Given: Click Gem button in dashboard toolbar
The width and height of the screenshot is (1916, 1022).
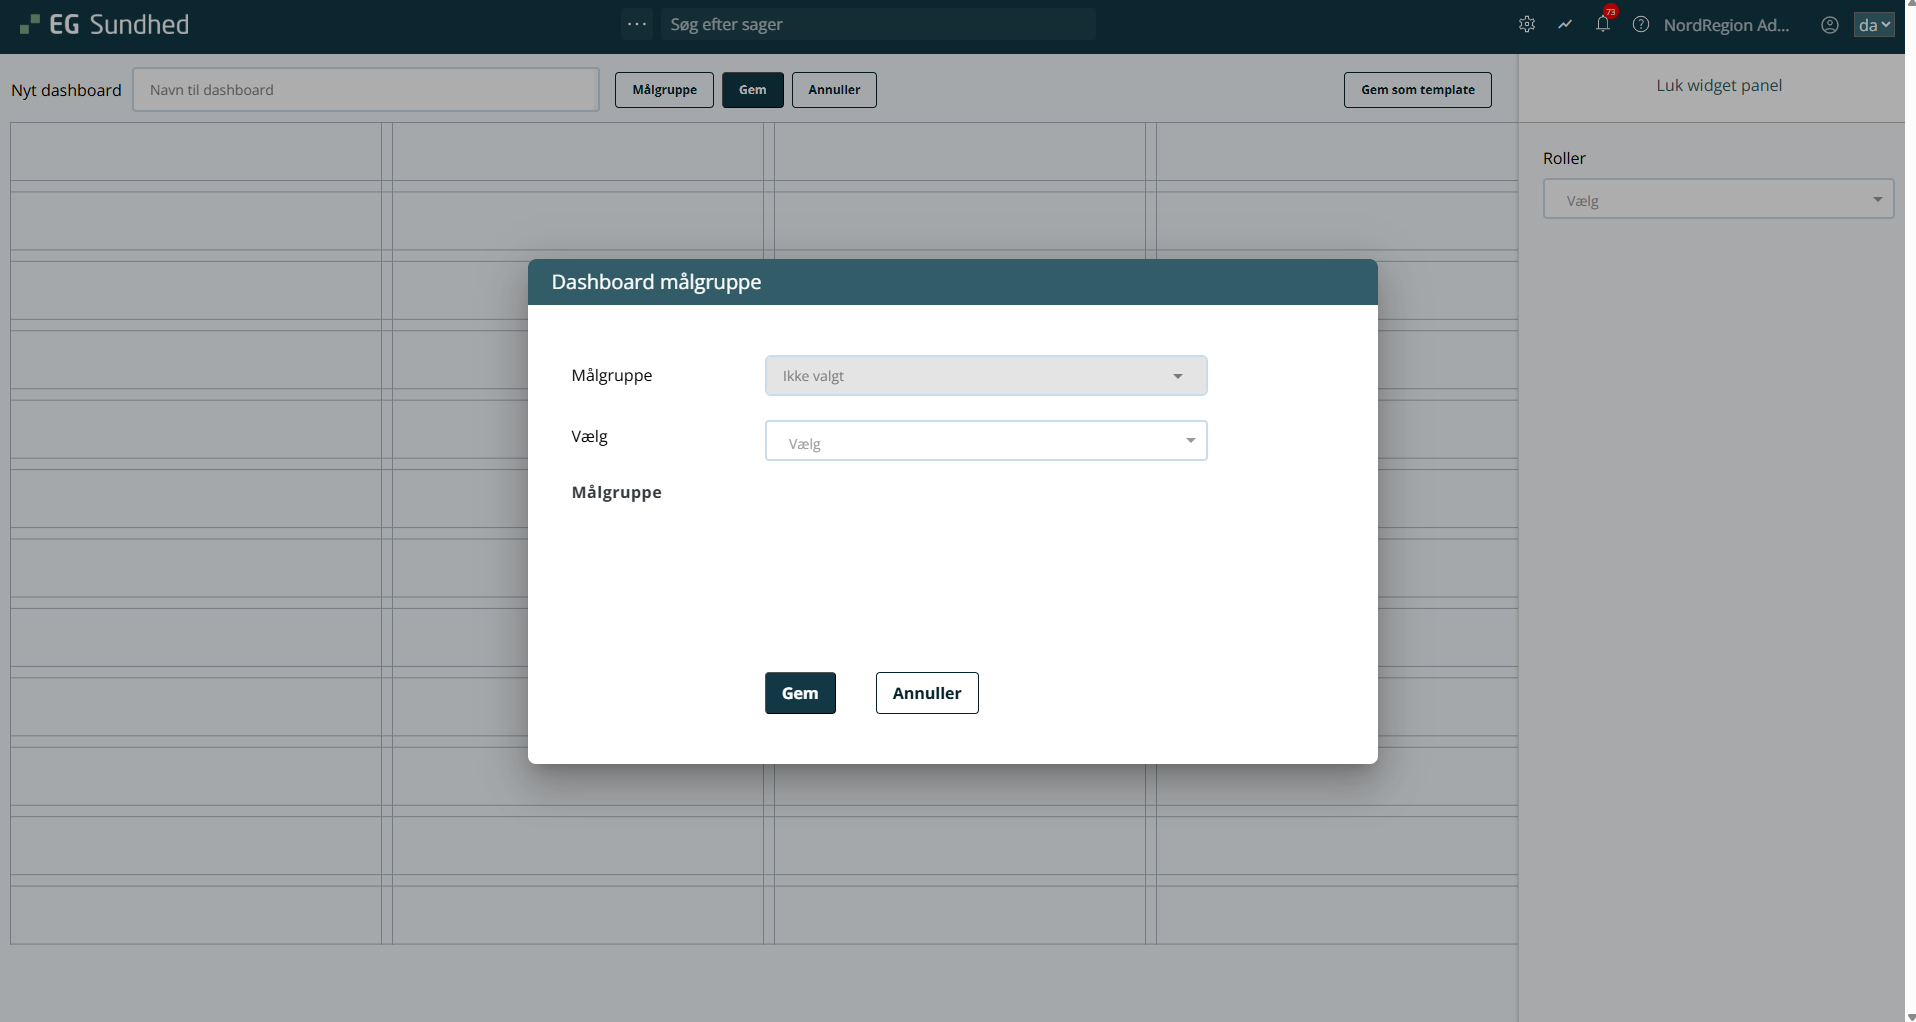Looking at the screenshot, I should coord(752,90).
